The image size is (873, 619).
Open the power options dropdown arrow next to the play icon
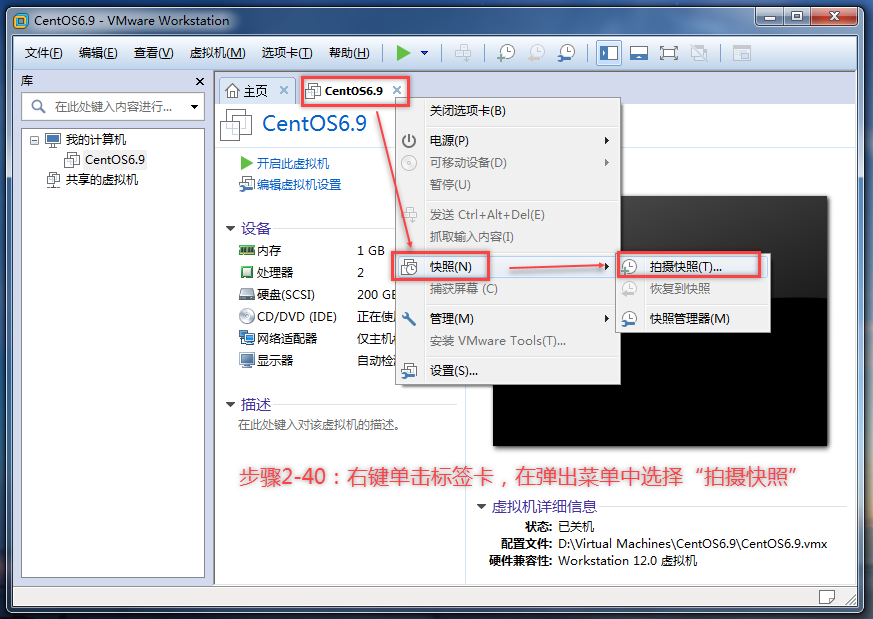coord(424,53)
